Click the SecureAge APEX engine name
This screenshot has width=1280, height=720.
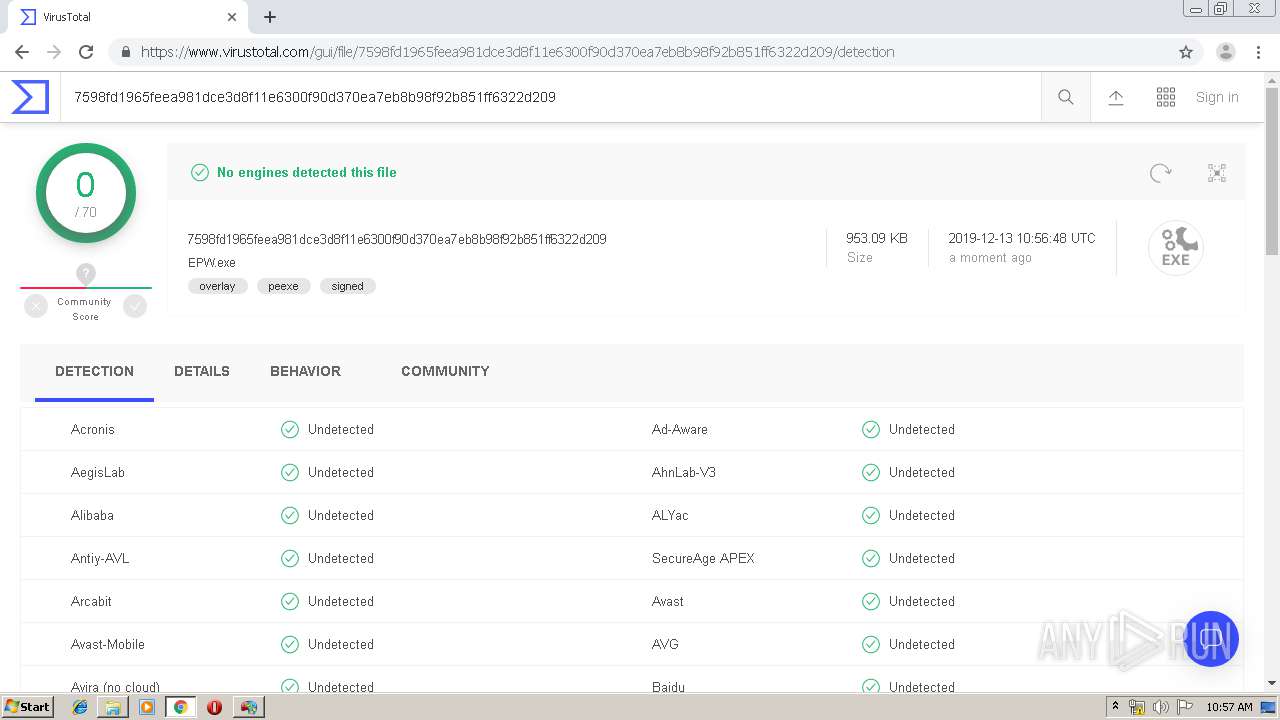(703, 558)
